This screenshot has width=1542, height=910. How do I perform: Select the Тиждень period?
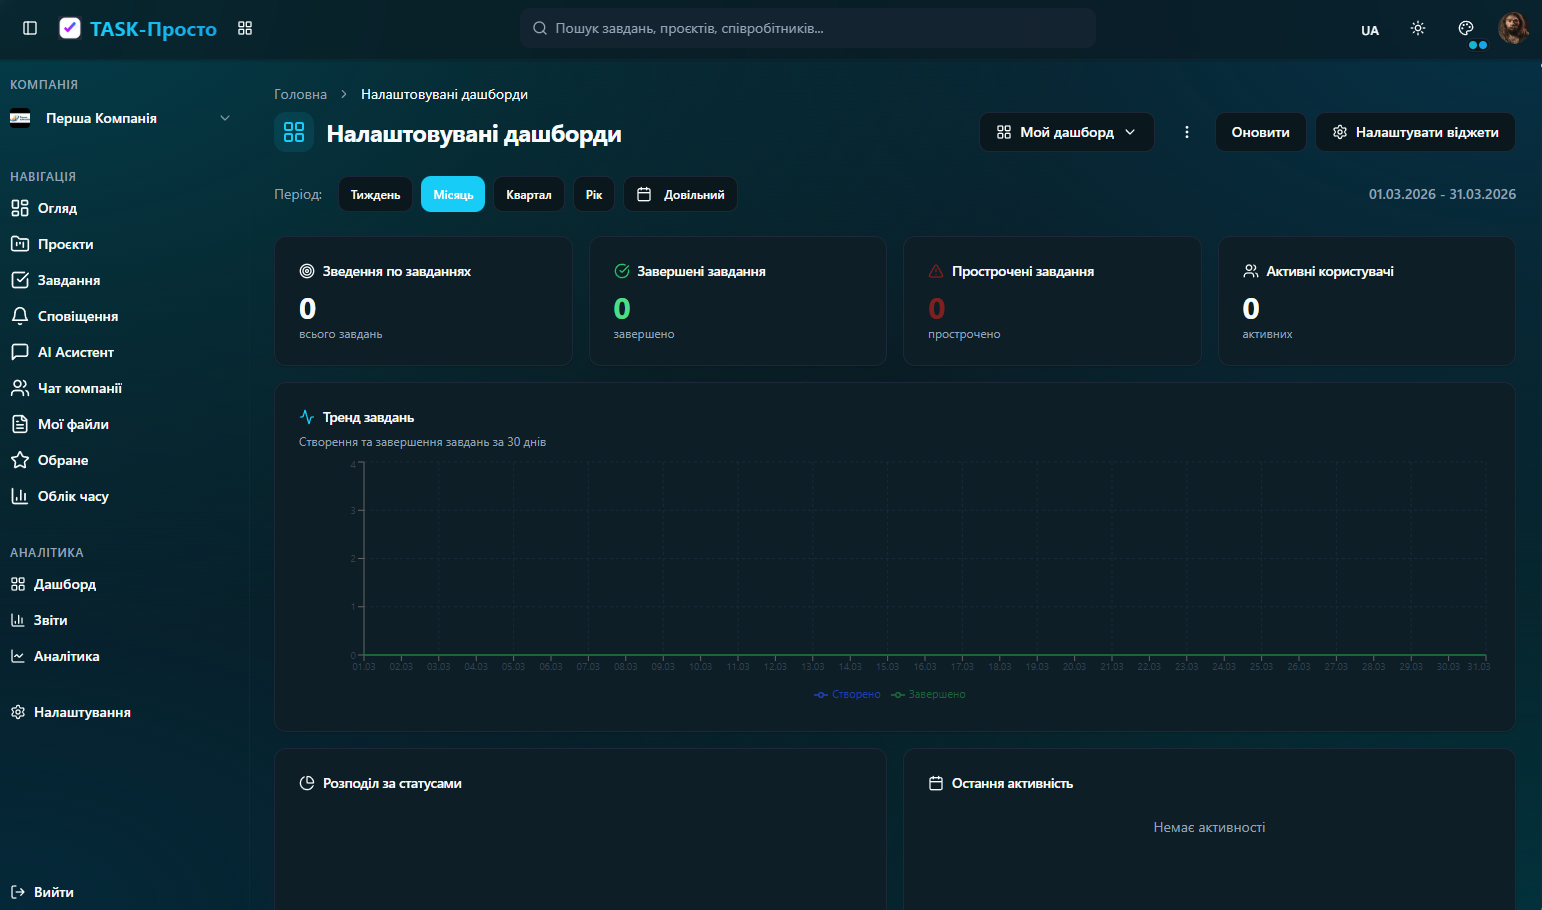(x=375, y=194)
